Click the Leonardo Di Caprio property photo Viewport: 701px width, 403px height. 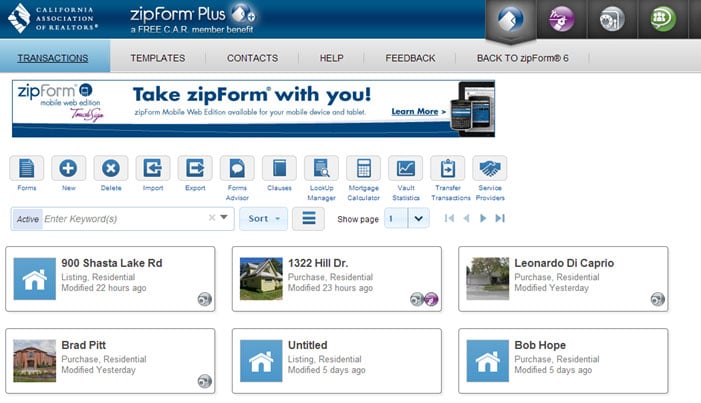click(x=487, y=278)
